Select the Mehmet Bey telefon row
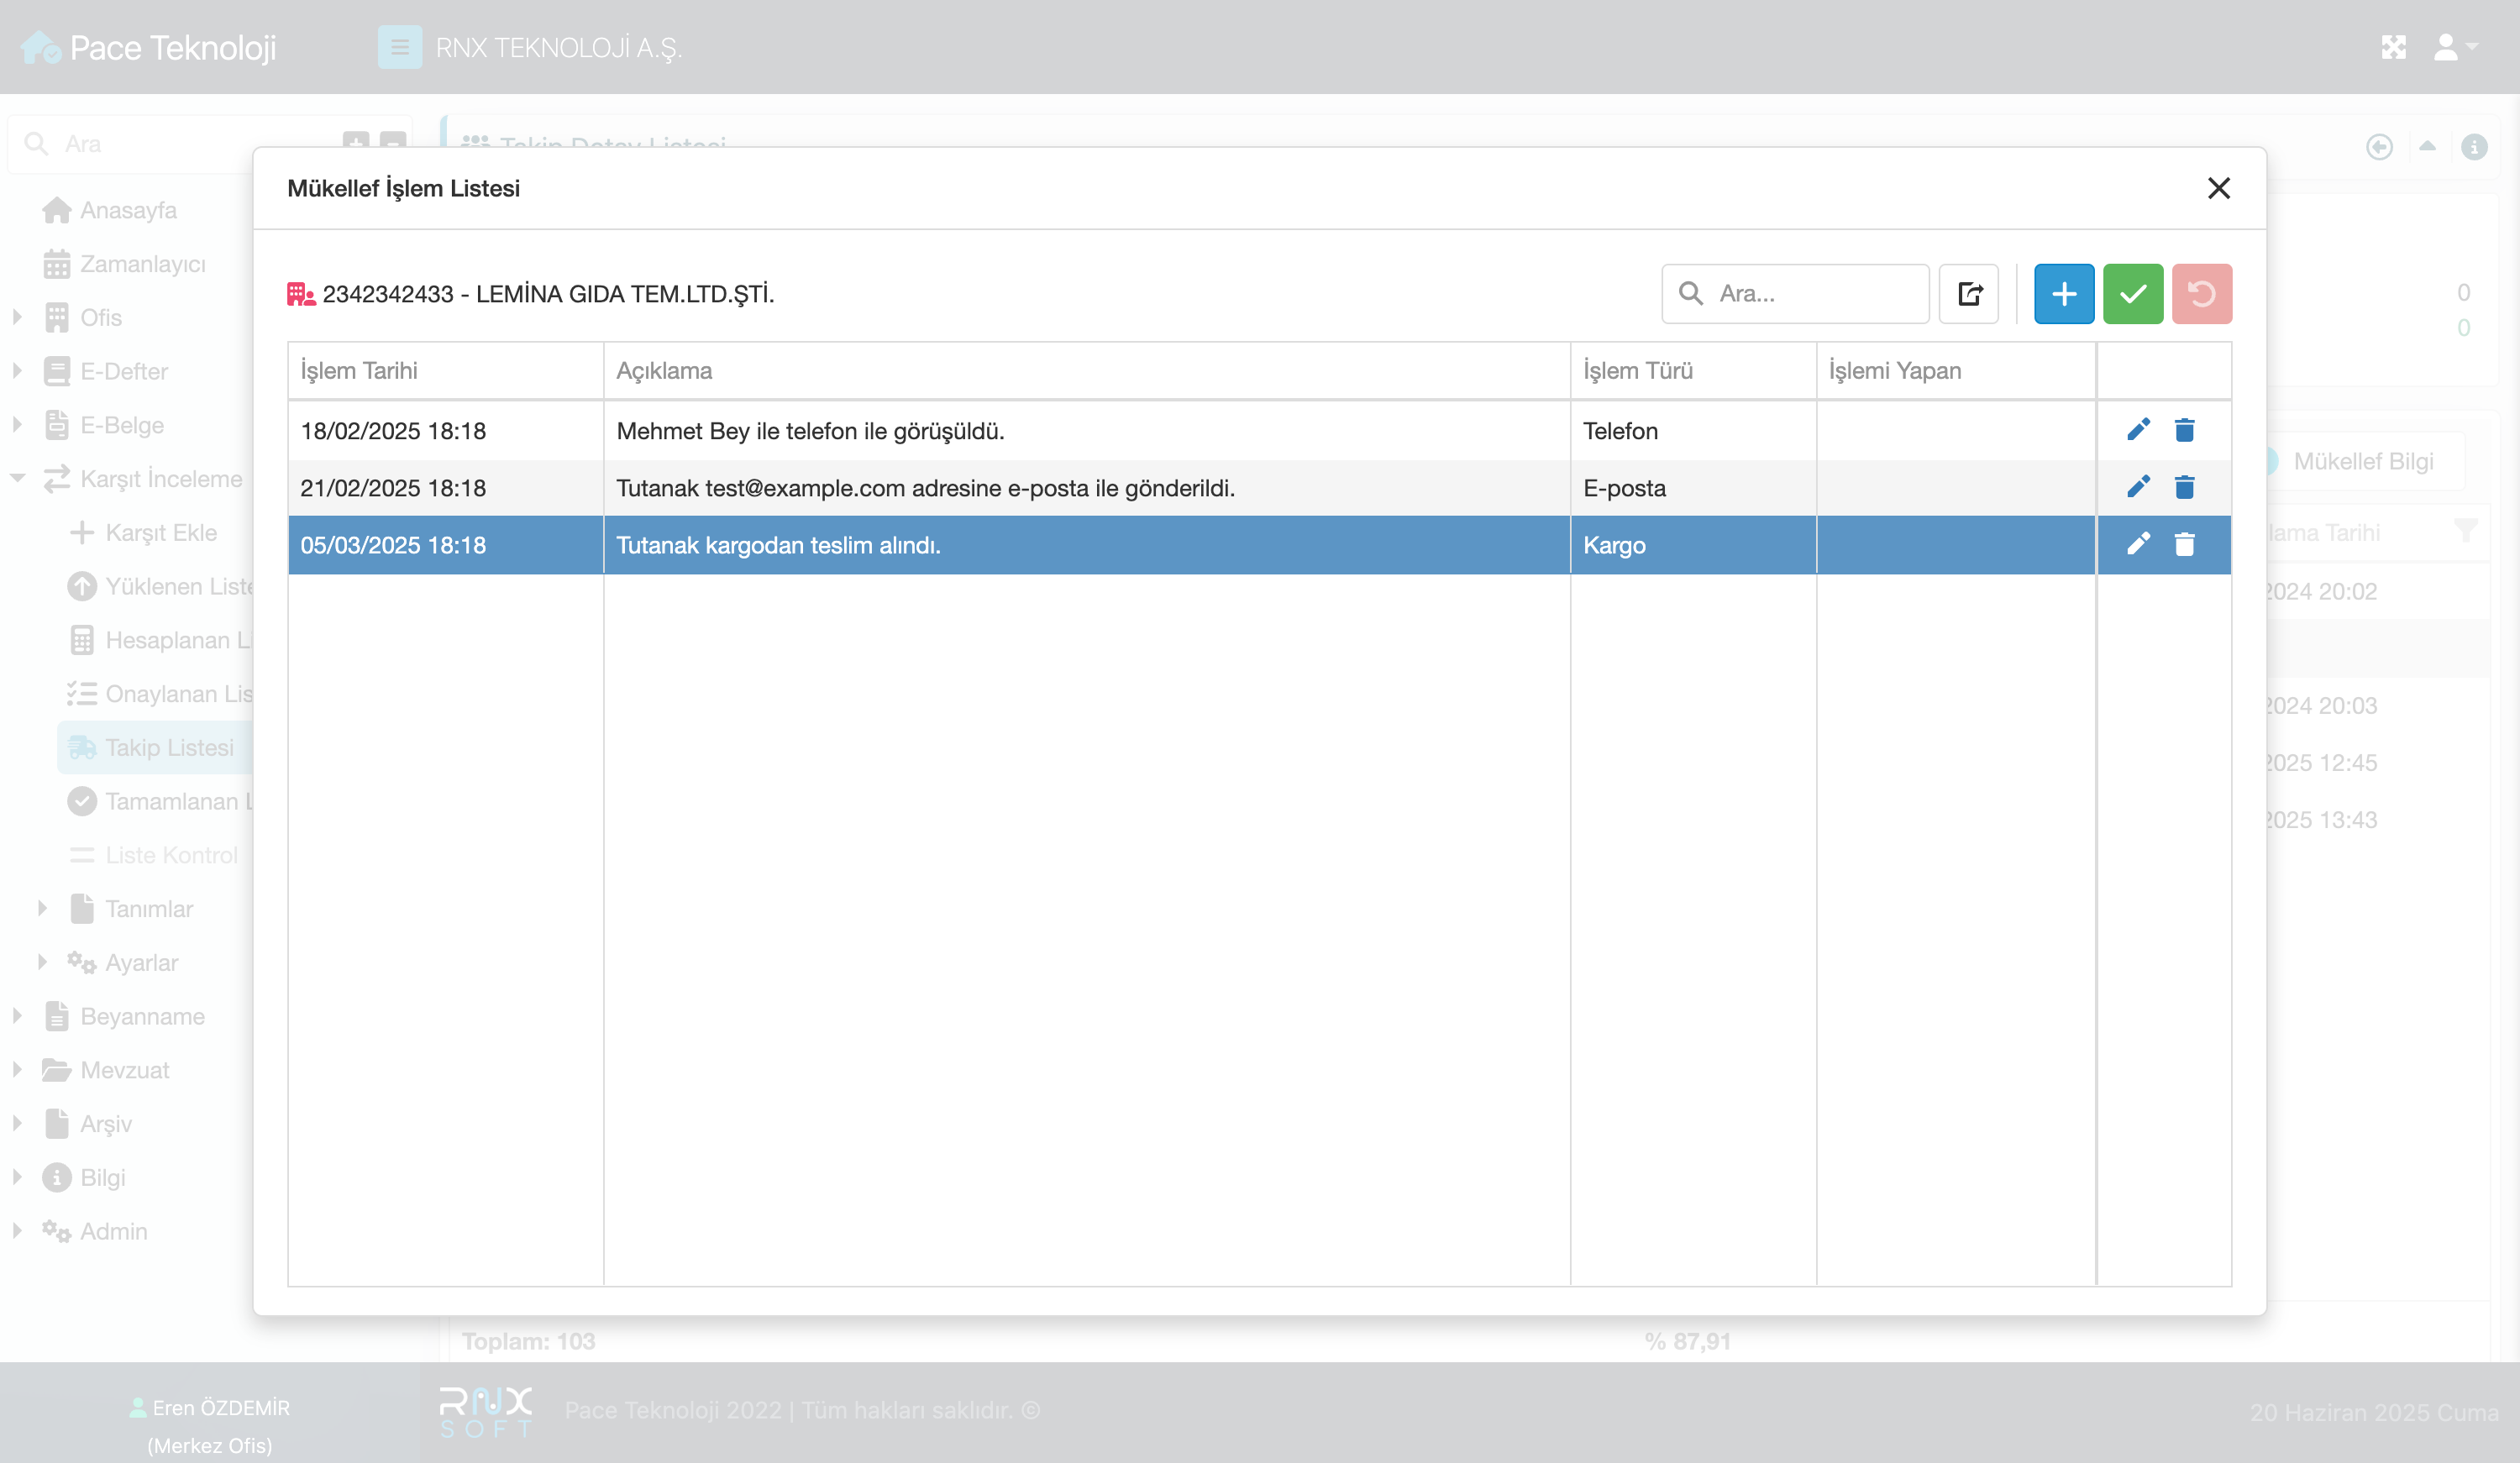The height and width of the screenshot is (1463, 2520). pyautogui.click(x=810, y=430)
